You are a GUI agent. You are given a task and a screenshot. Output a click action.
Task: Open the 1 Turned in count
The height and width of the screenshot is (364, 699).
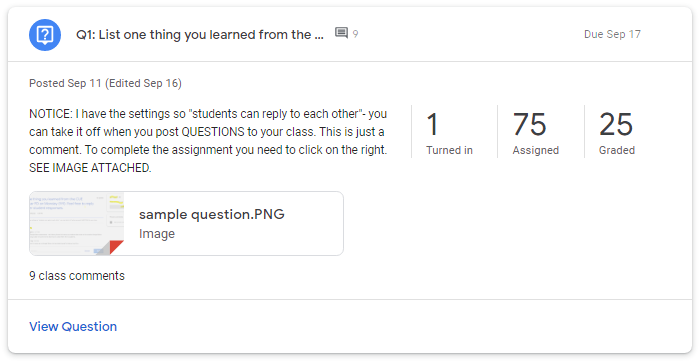449,132
